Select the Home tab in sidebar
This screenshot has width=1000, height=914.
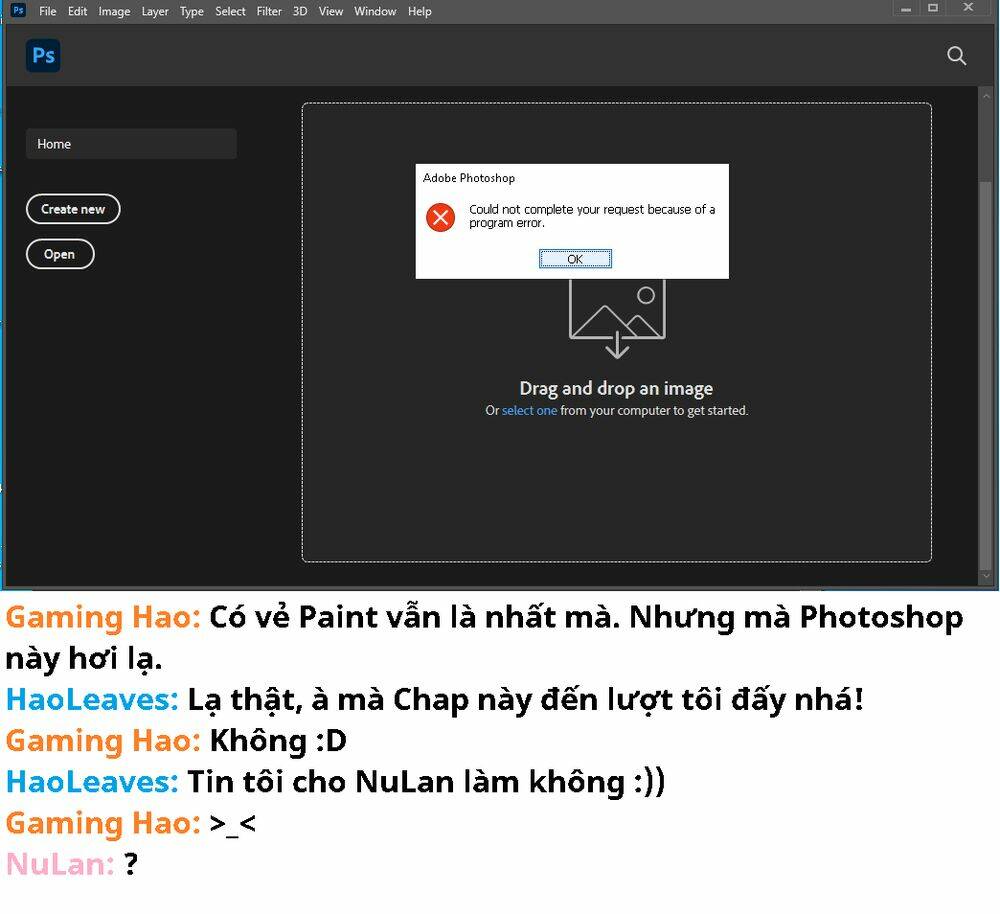pos(131,144)
